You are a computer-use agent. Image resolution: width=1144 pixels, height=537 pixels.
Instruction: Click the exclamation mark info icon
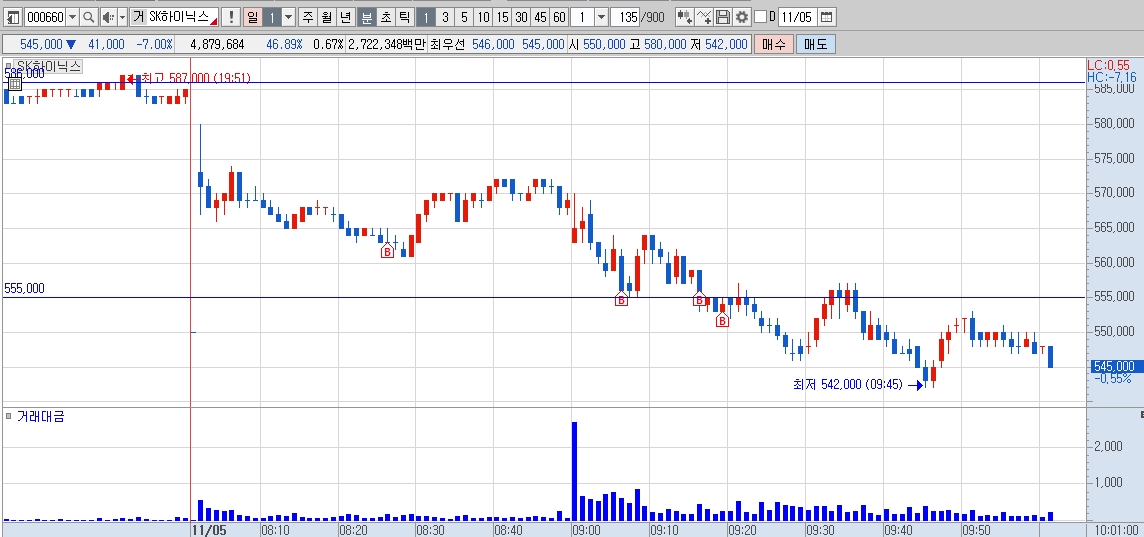pyautogui.click(x=231, y=17)
